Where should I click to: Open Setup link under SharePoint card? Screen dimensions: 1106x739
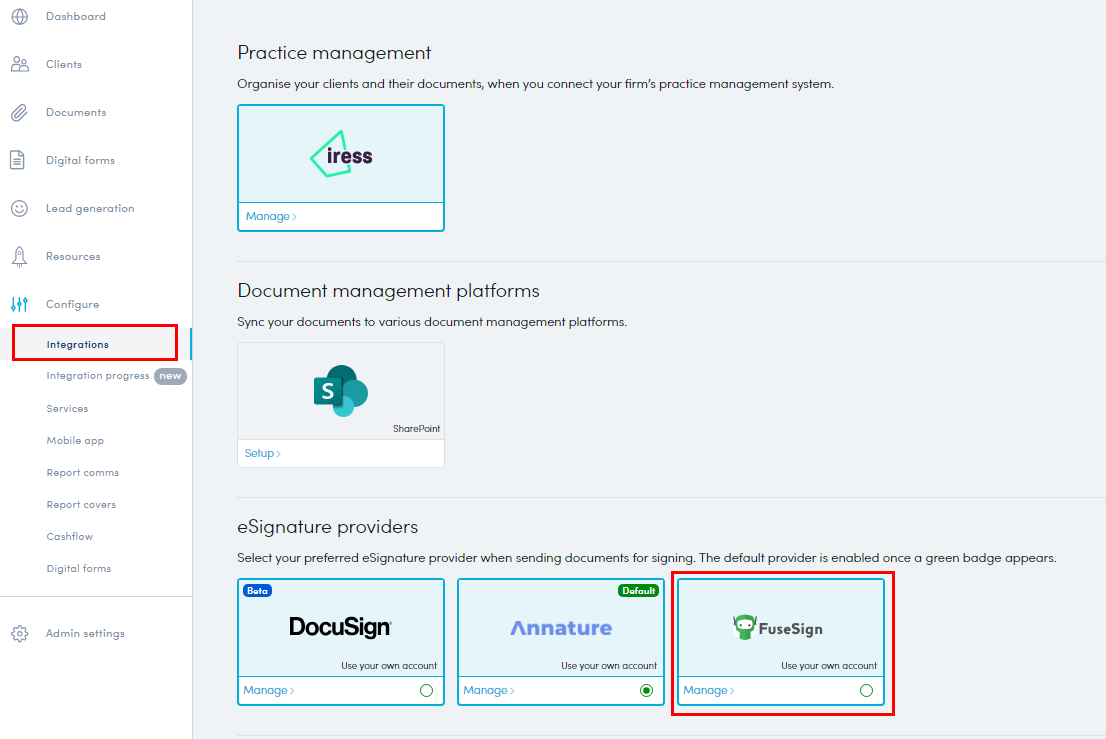[262, 454]
